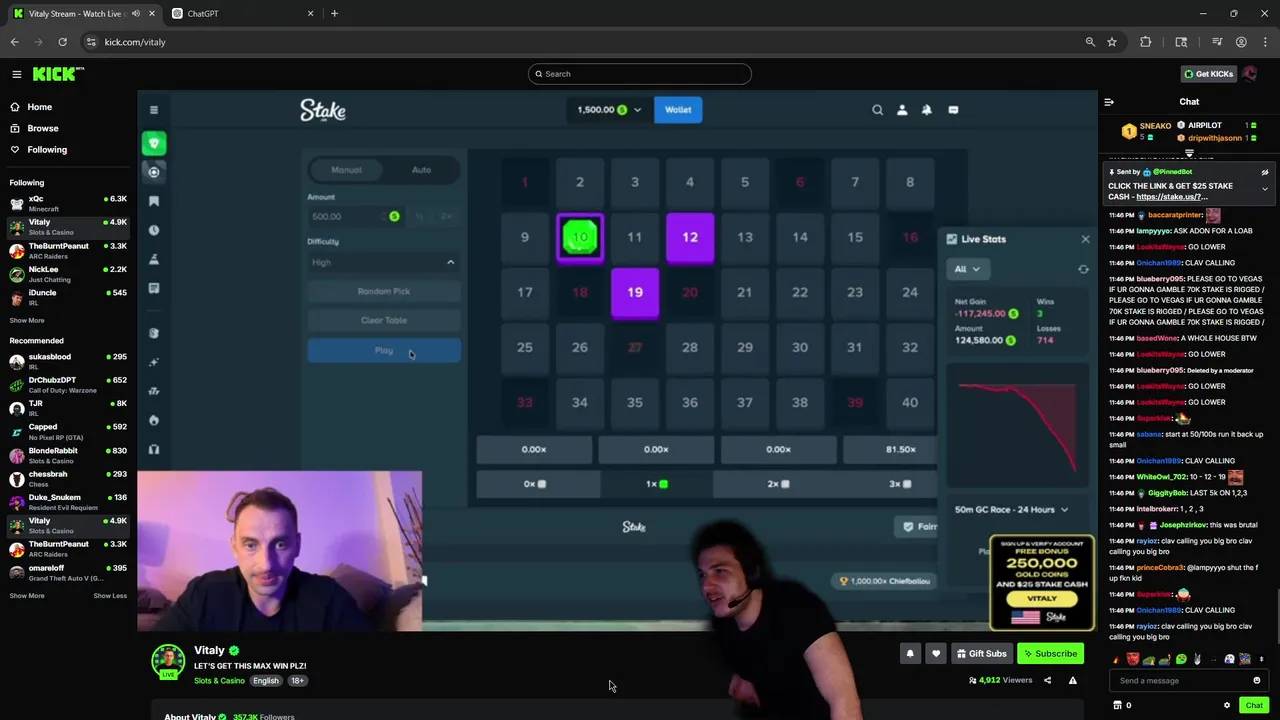Open Stake notifications bell icon

(x=927, y=110)
